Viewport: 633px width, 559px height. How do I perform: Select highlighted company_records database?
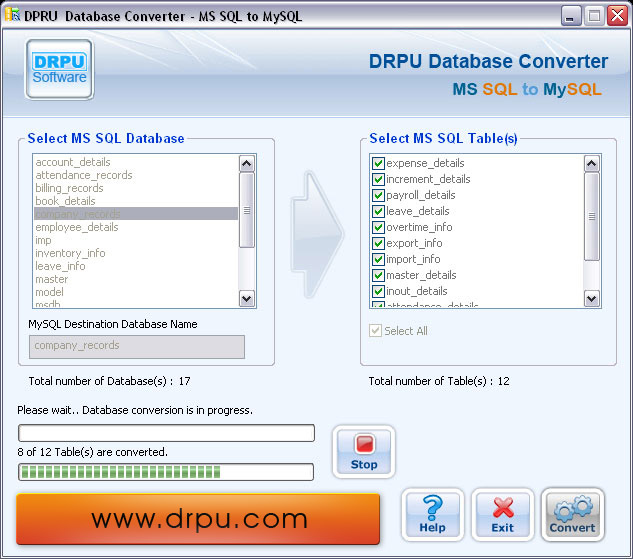point(136,214)
